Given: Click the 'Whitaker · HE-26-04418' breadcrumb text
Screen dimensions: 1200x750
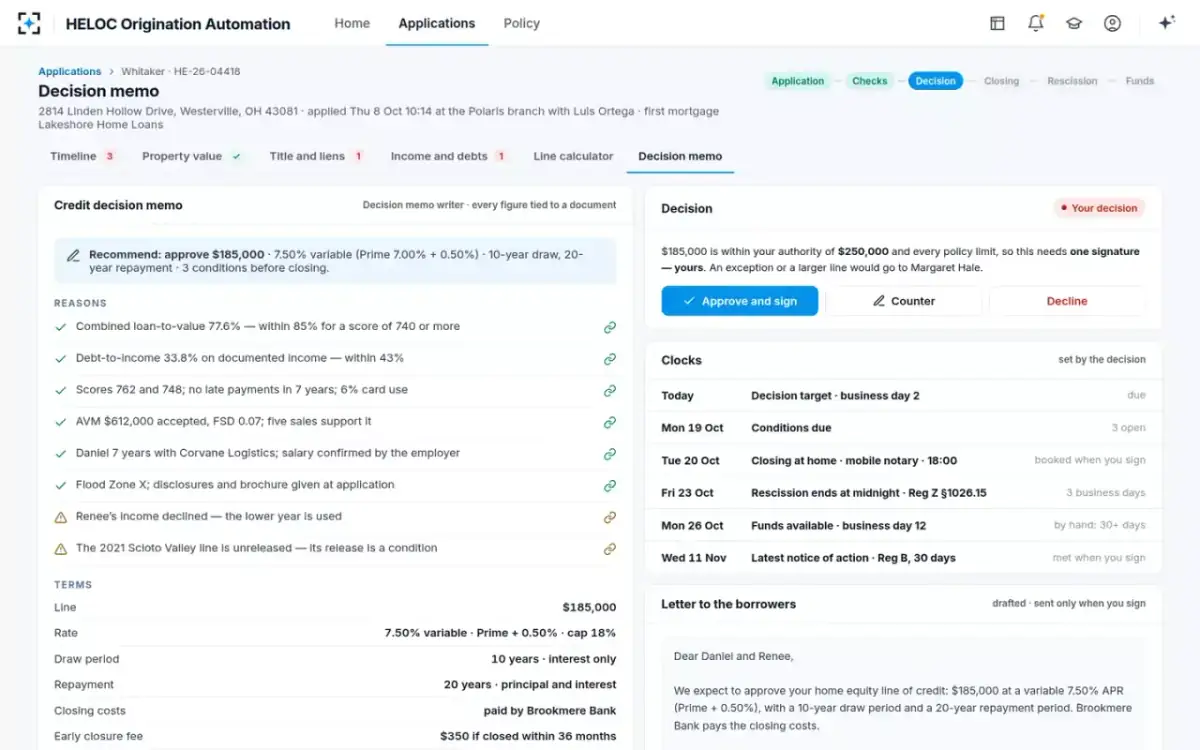Looking at the screenshot, I should pos(181,72).
